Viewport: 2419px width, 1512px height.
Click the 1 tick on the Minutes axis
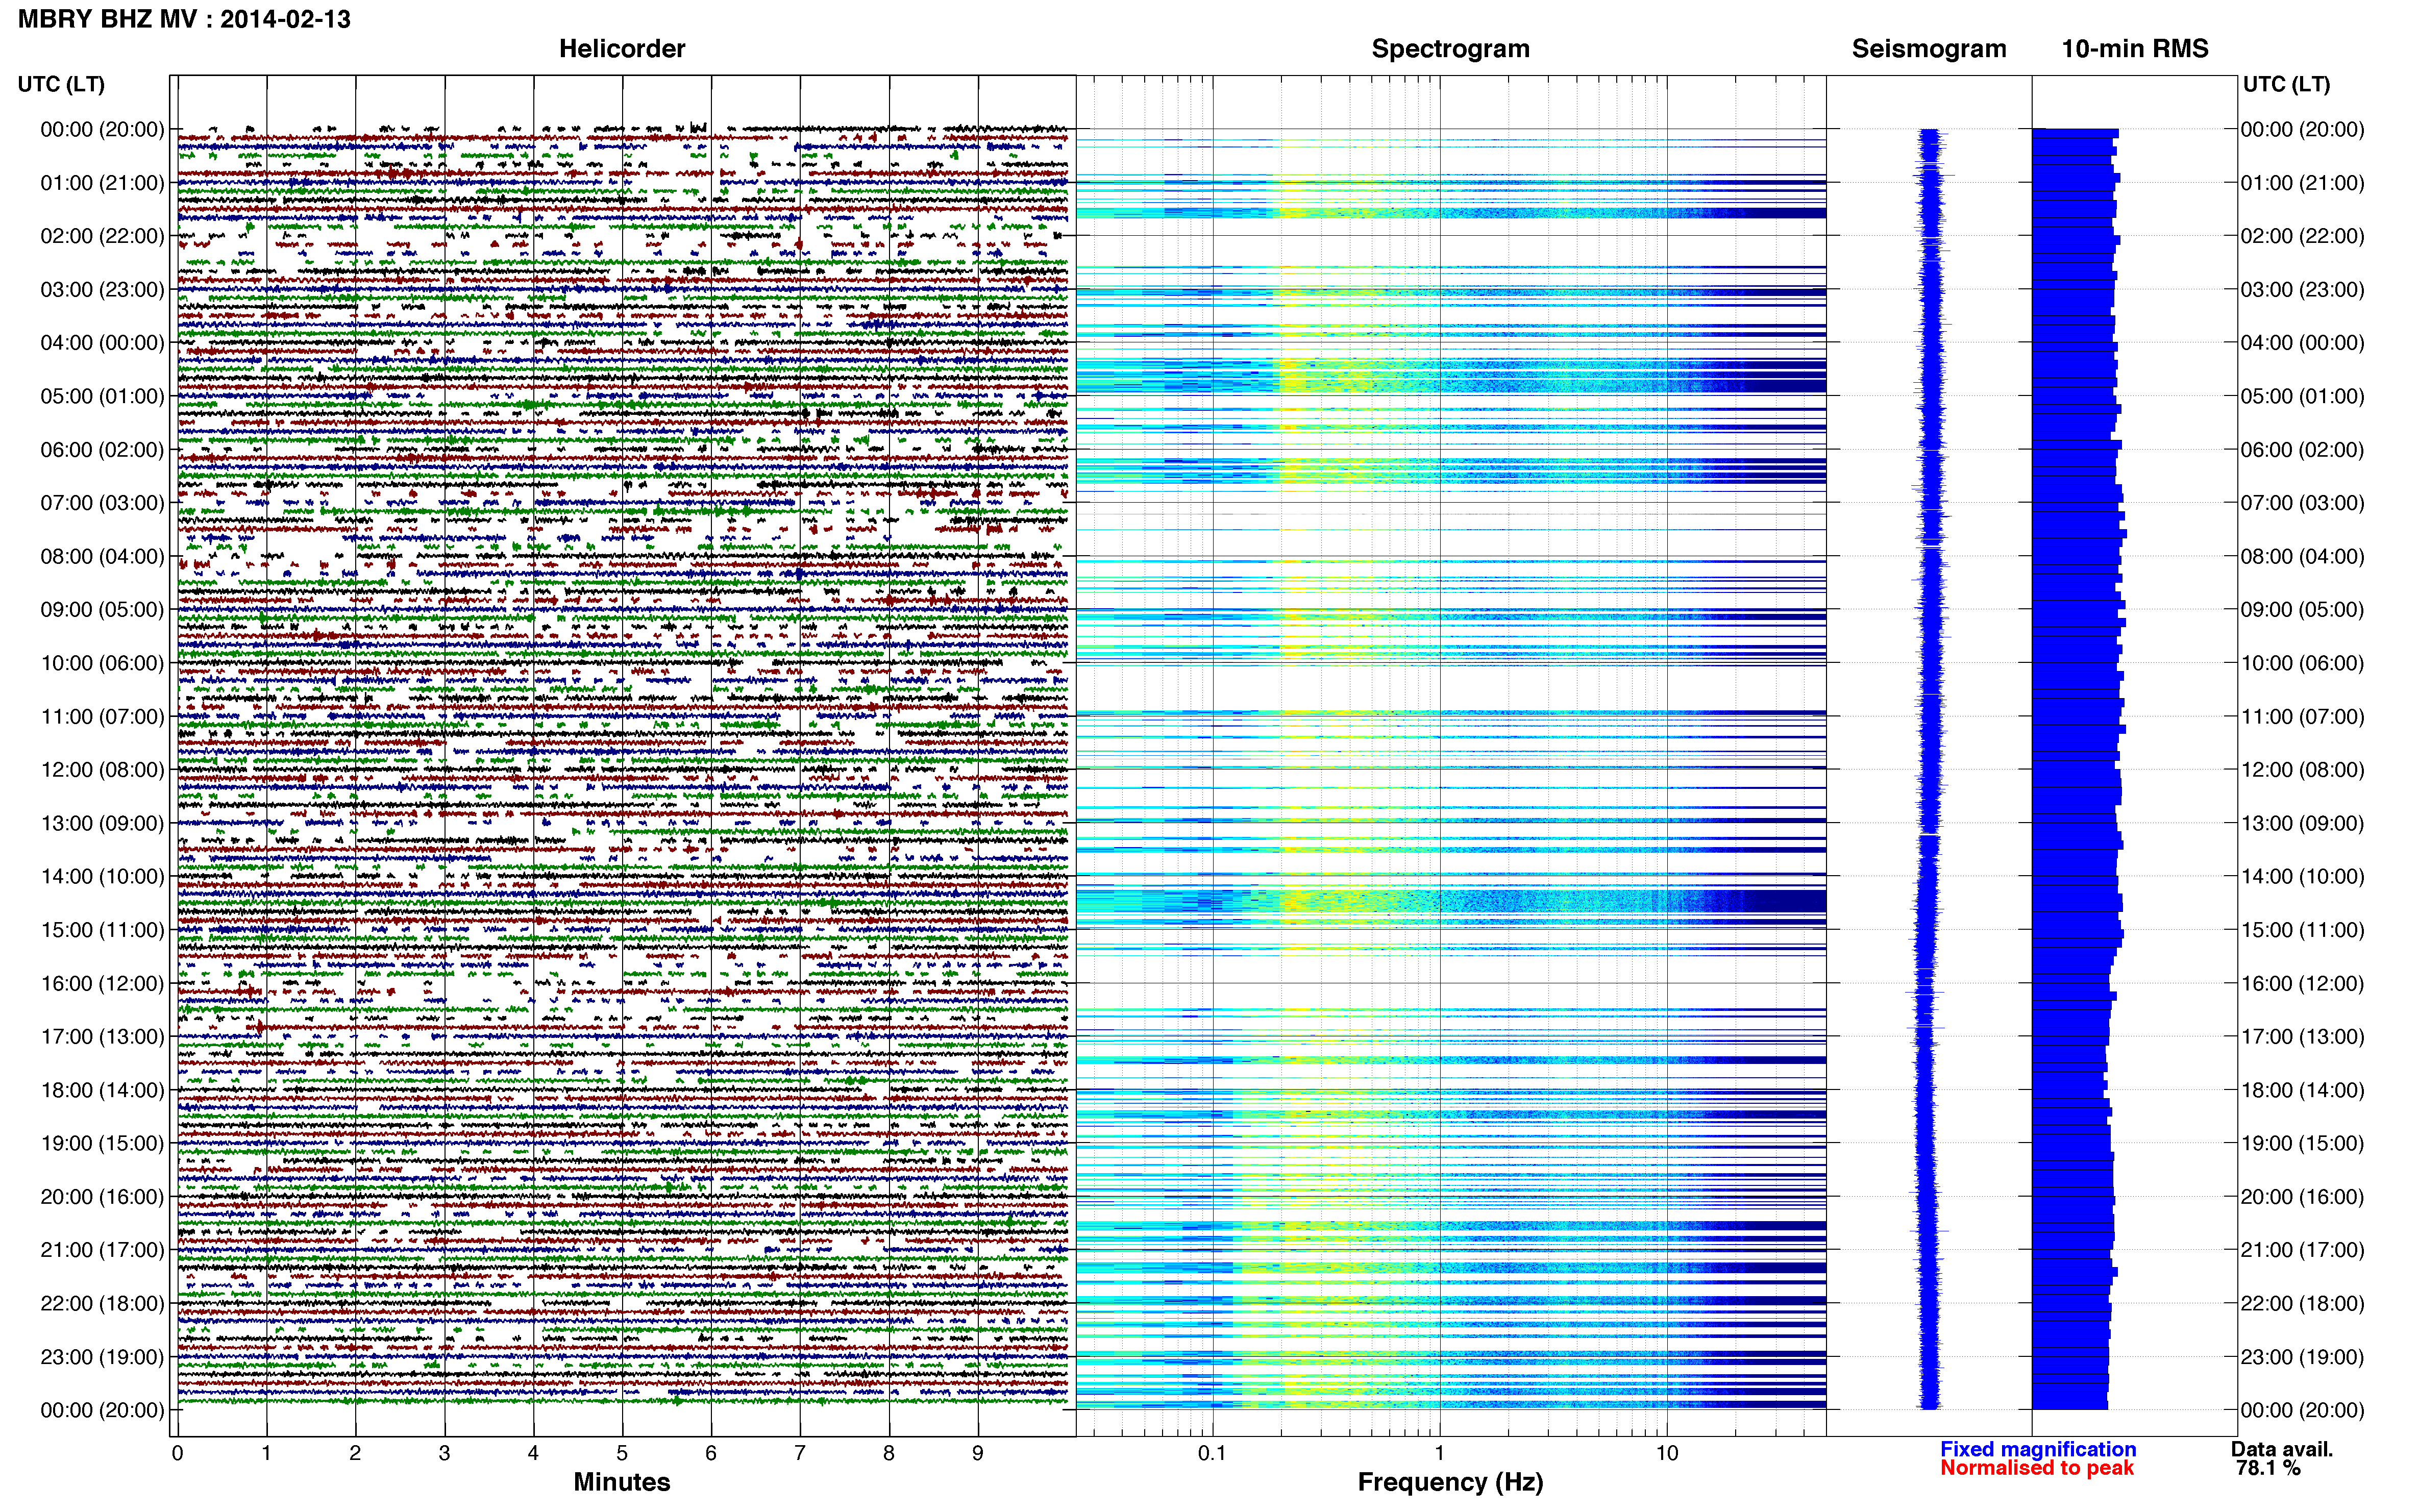[x=266, y=1453]
